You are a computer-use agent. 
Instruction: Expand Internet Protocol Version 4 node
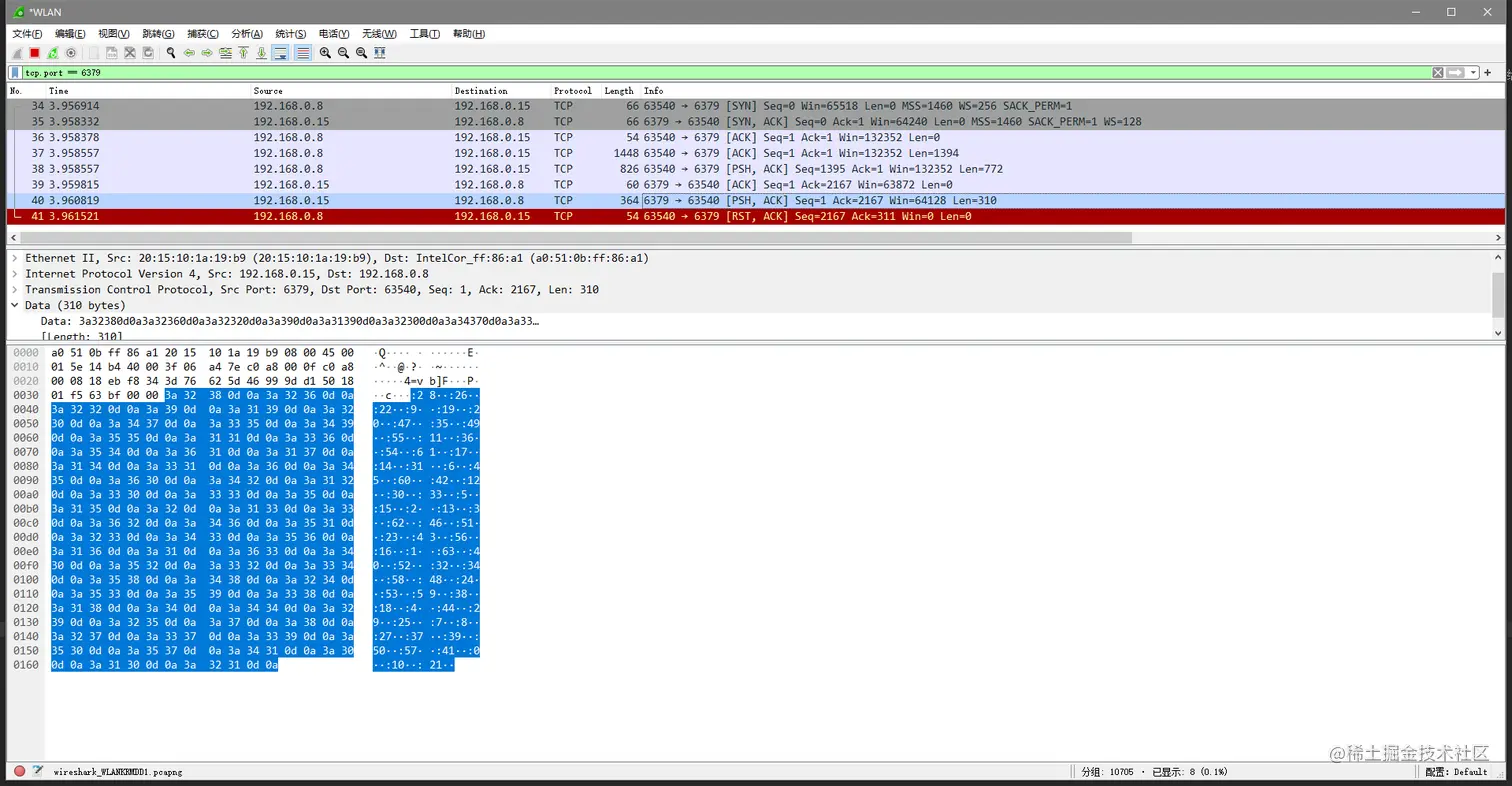(x=15, y=274)
